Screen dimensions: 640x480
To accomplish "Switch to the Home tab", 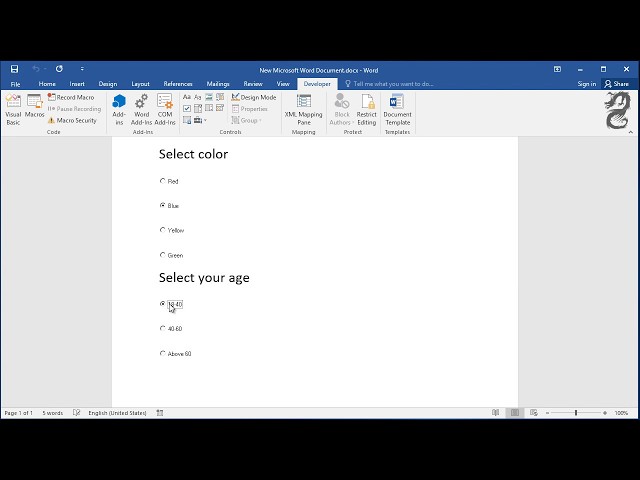I will pos(47,84).
